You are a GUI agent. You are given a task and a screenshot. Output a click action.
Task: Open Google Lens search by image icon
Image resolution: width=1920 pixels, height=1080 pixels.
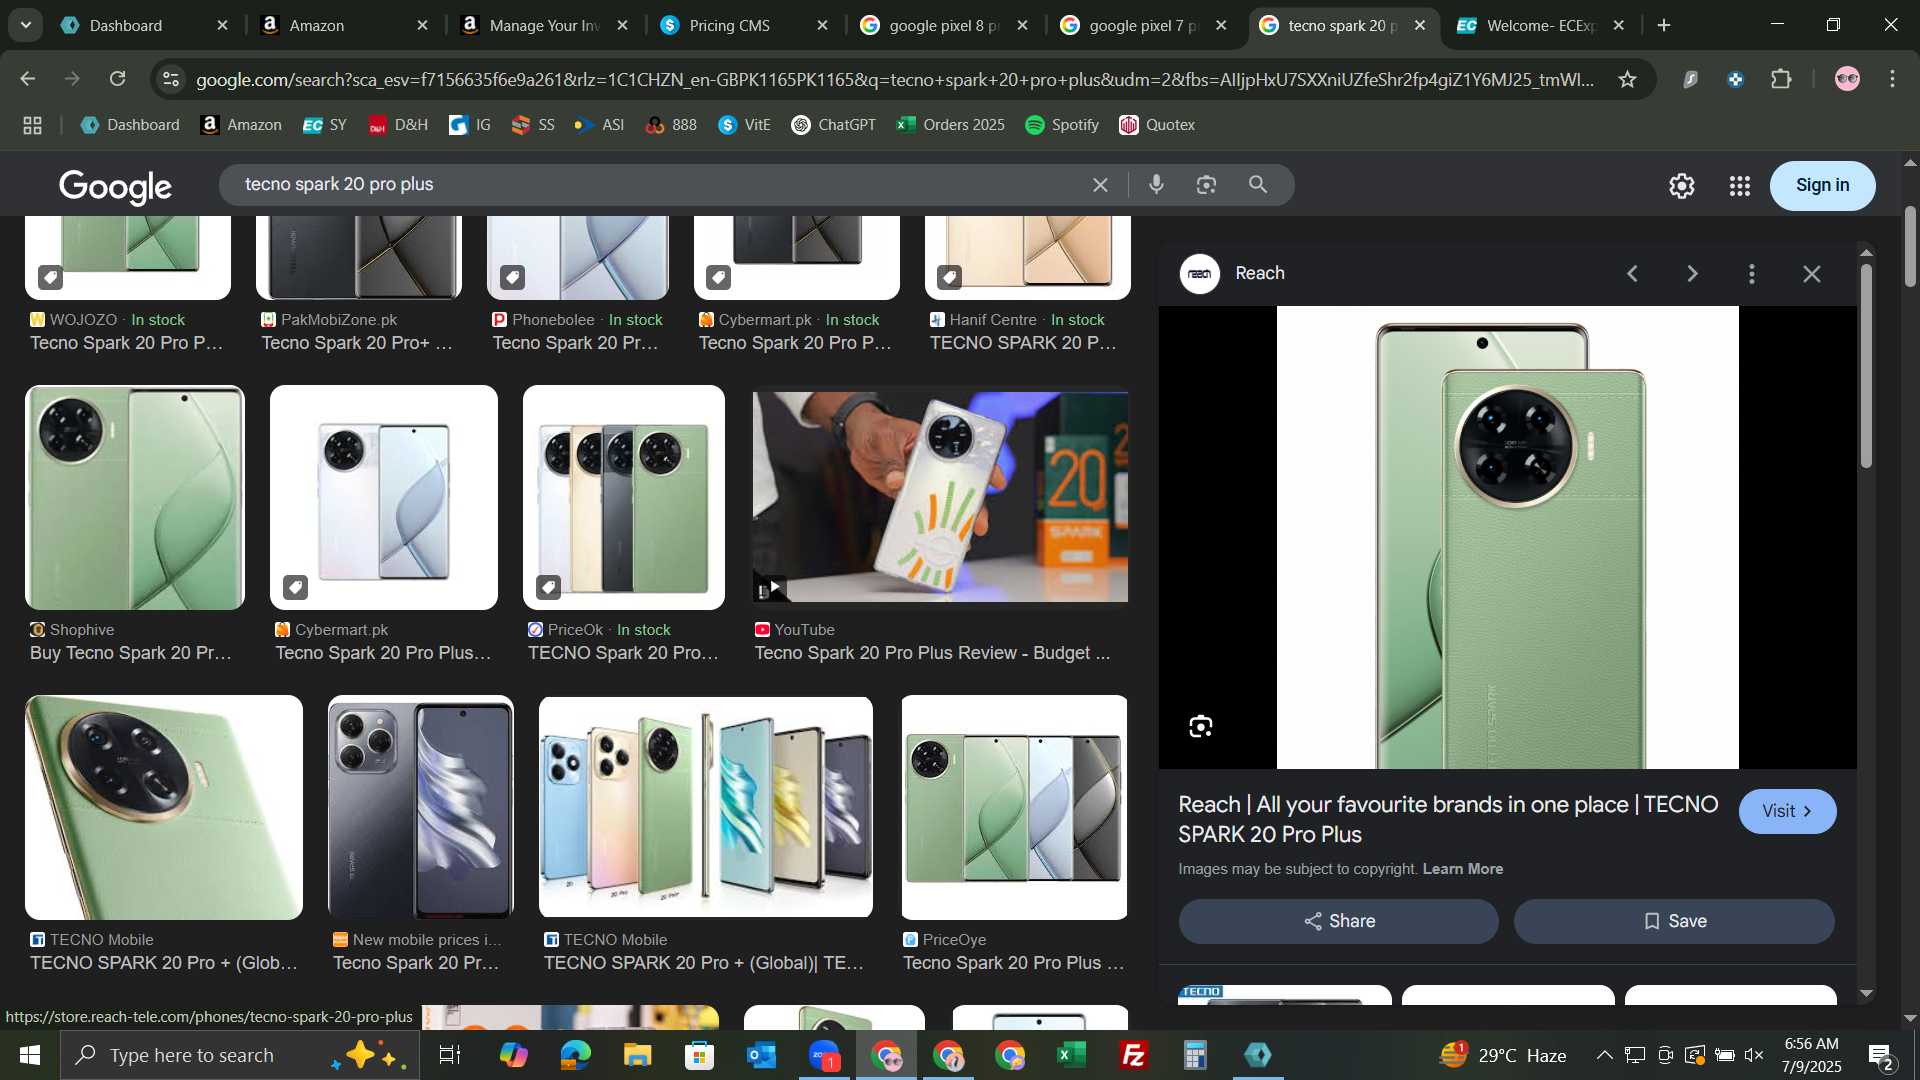tap(1206, 185)
